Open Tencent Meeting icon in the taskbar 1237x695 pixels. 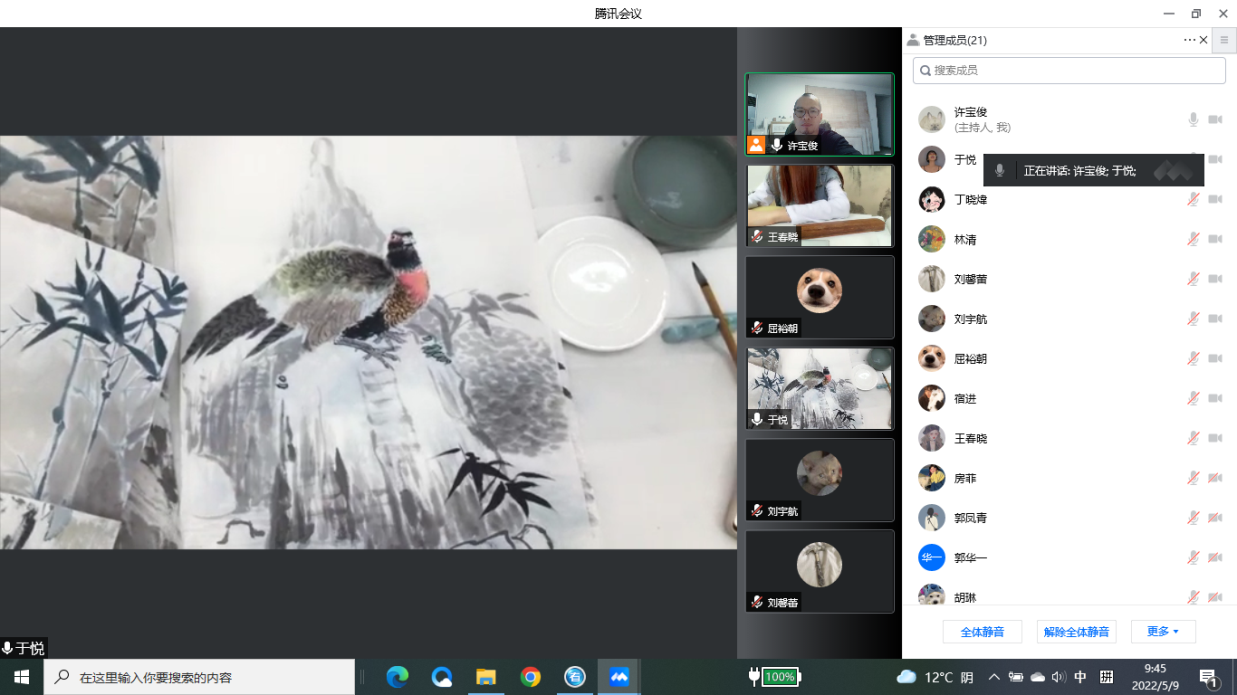pyautogui.click(x=619, y=677)
